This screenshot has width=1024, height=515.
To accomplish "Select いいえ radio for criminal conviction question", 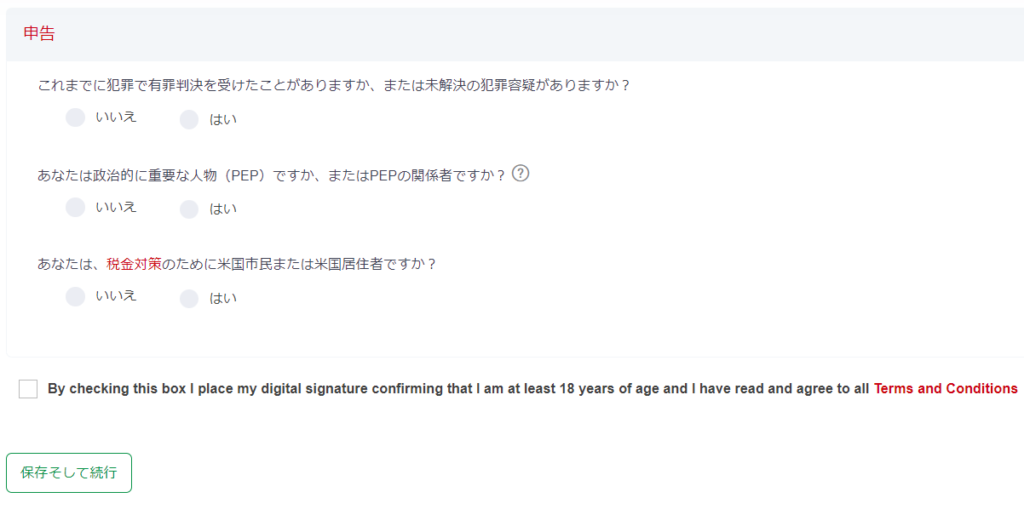I will pyautogui.click(x=75, y=118).
